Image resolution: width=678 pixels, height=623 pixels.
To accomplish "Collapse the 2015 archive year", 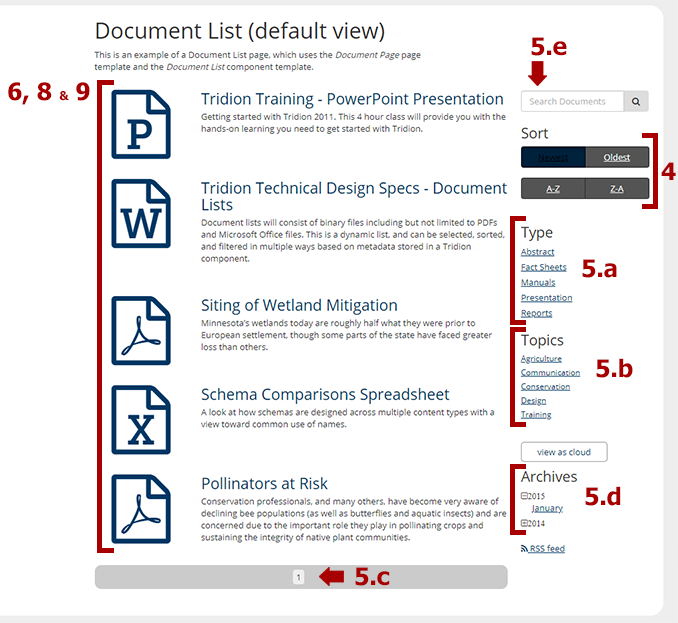I will (525, 496).
